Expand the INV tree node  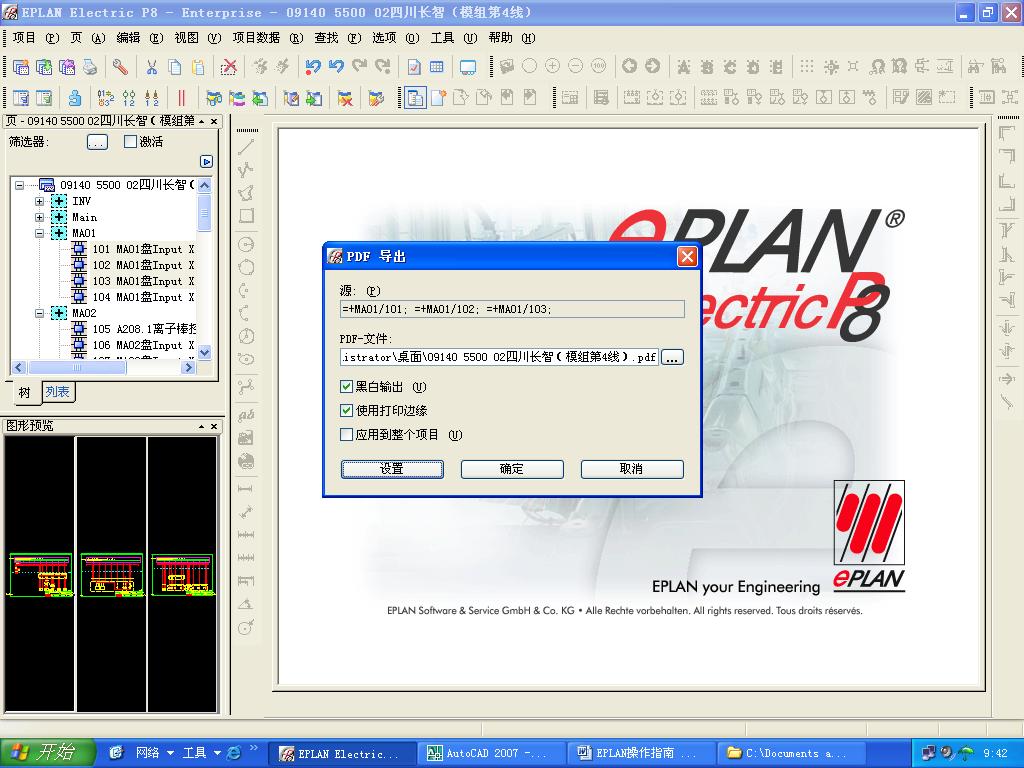[x=39, y=201]
